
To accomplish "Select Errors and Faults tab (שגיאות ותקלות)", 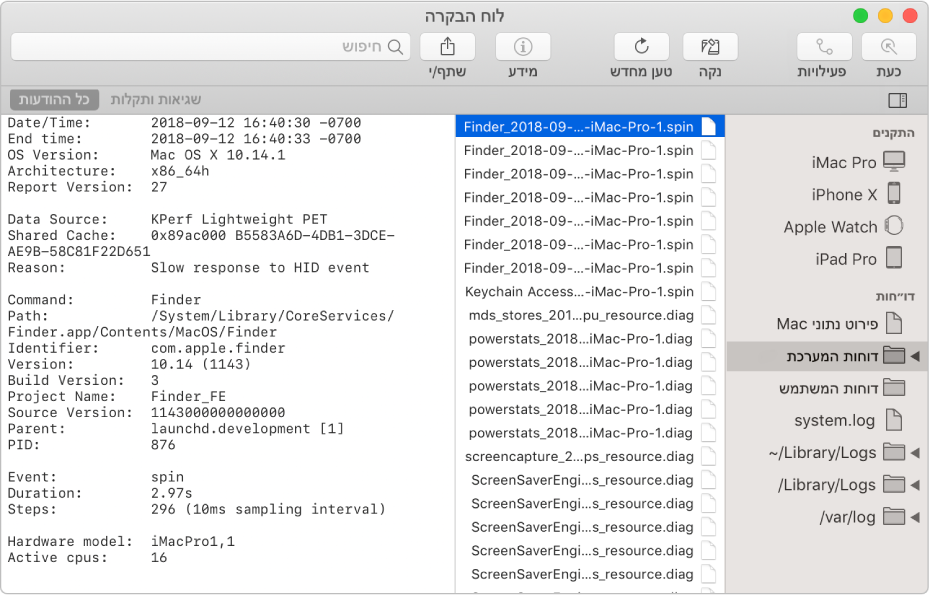I will (x=156, y=100).
